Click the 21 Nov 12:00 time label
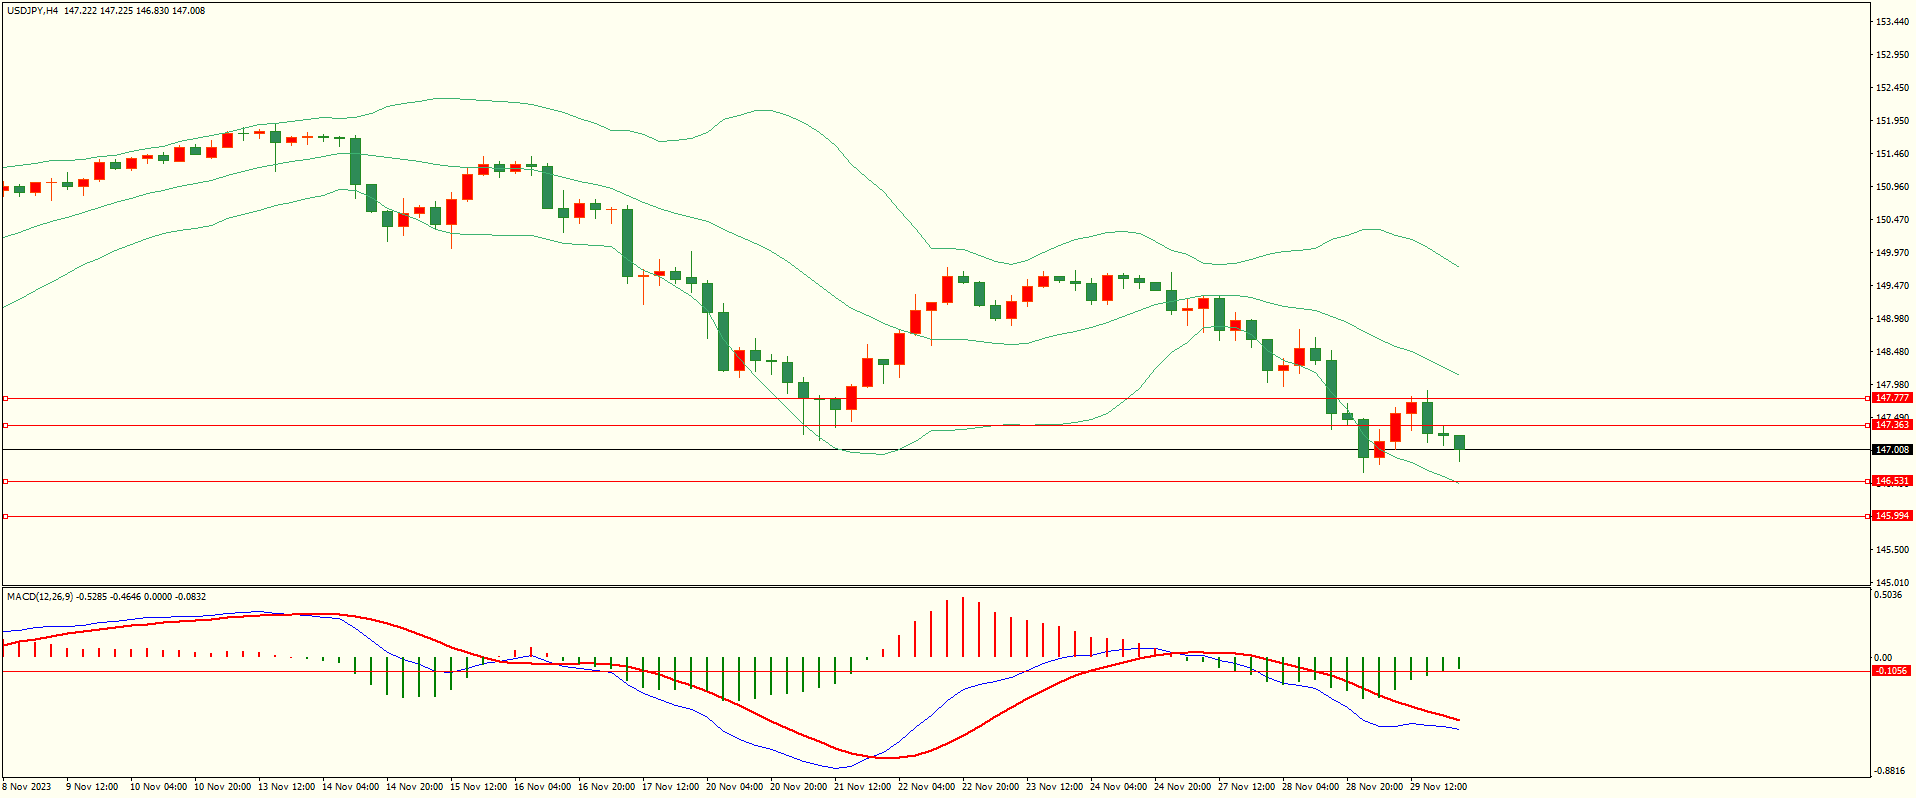Screen dimensions: 1916x798 (862, 787)
